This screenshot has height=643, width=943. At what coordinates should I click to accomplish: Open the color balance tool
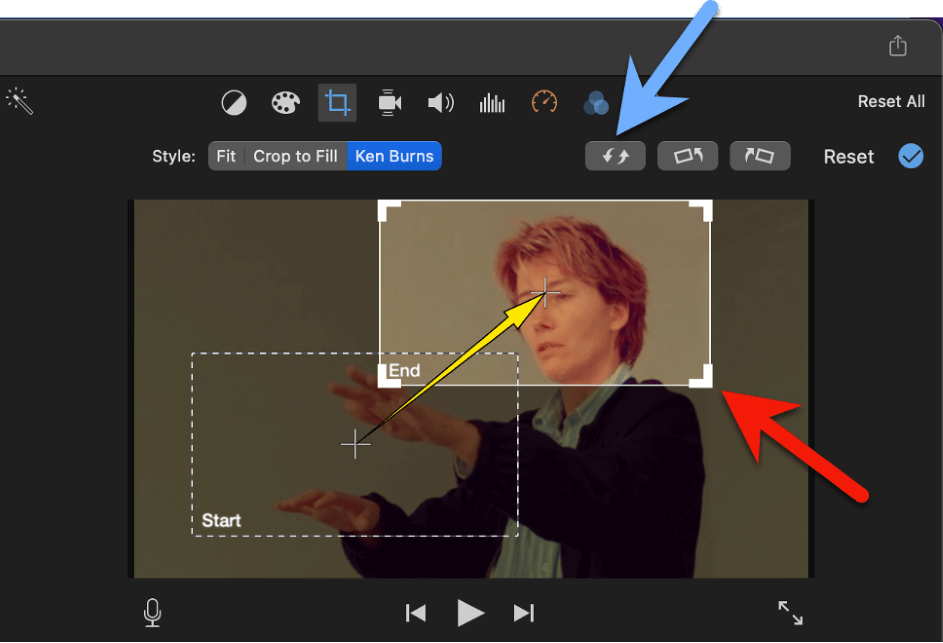234,103
